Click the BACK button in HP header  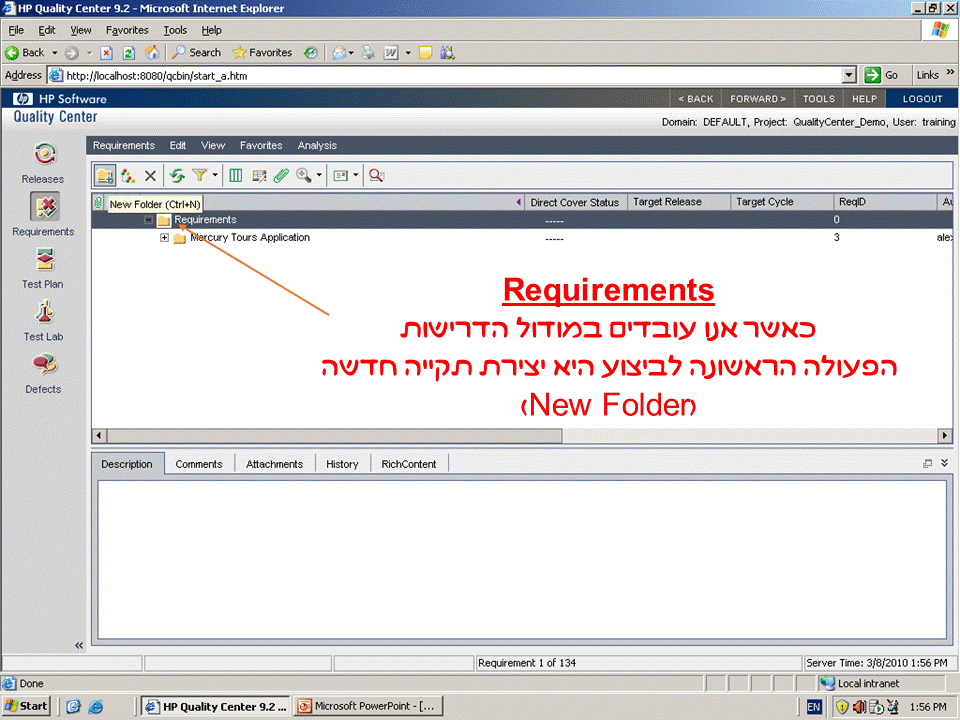pos(696,99)
